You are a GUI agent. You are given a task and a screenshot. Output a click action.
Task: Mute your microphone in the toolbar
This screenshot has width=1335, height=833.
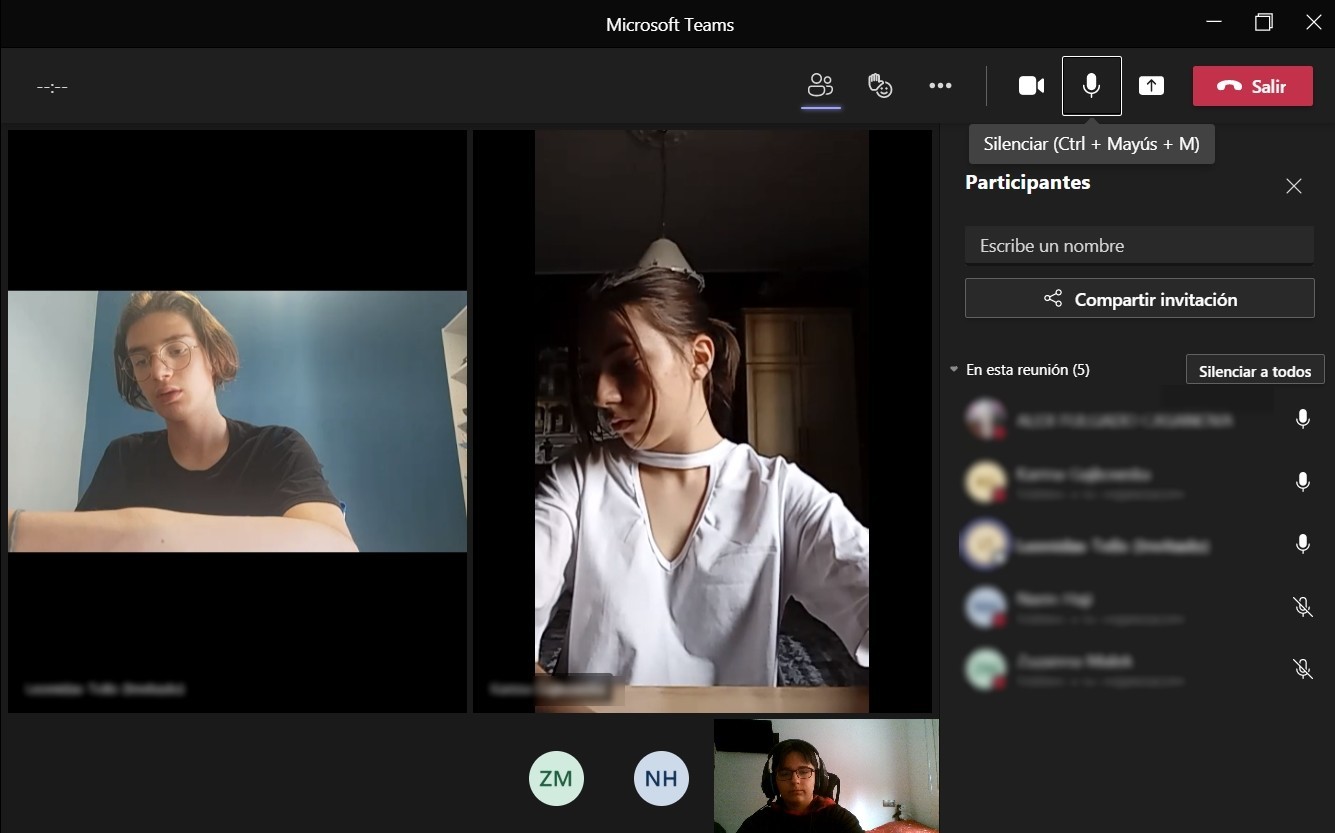tap(1091, 86)
